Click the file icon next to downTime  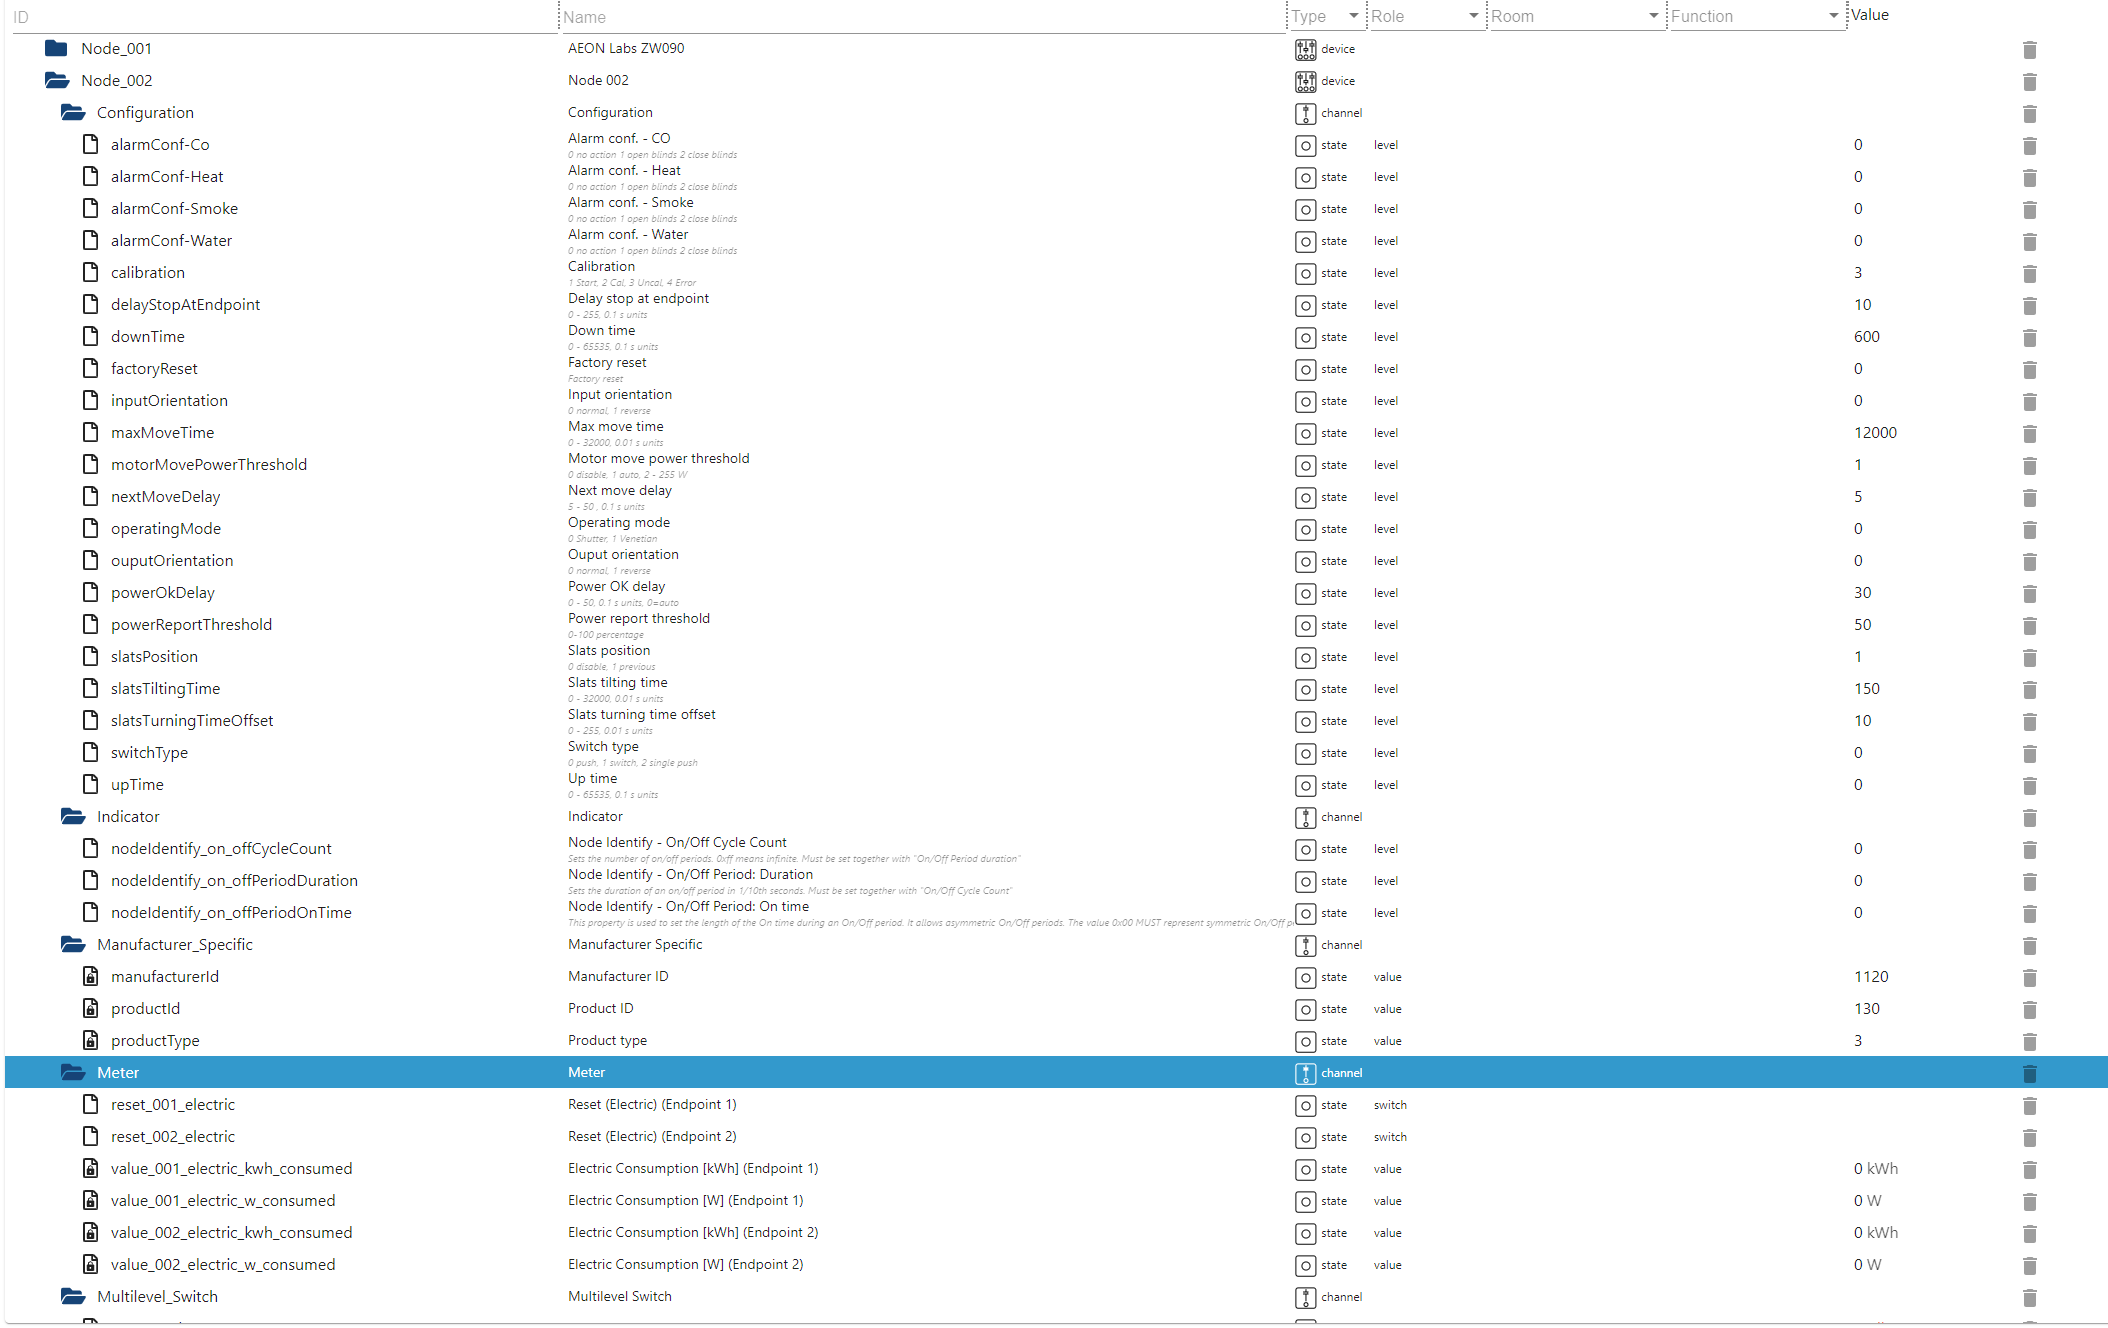[91, 337]
